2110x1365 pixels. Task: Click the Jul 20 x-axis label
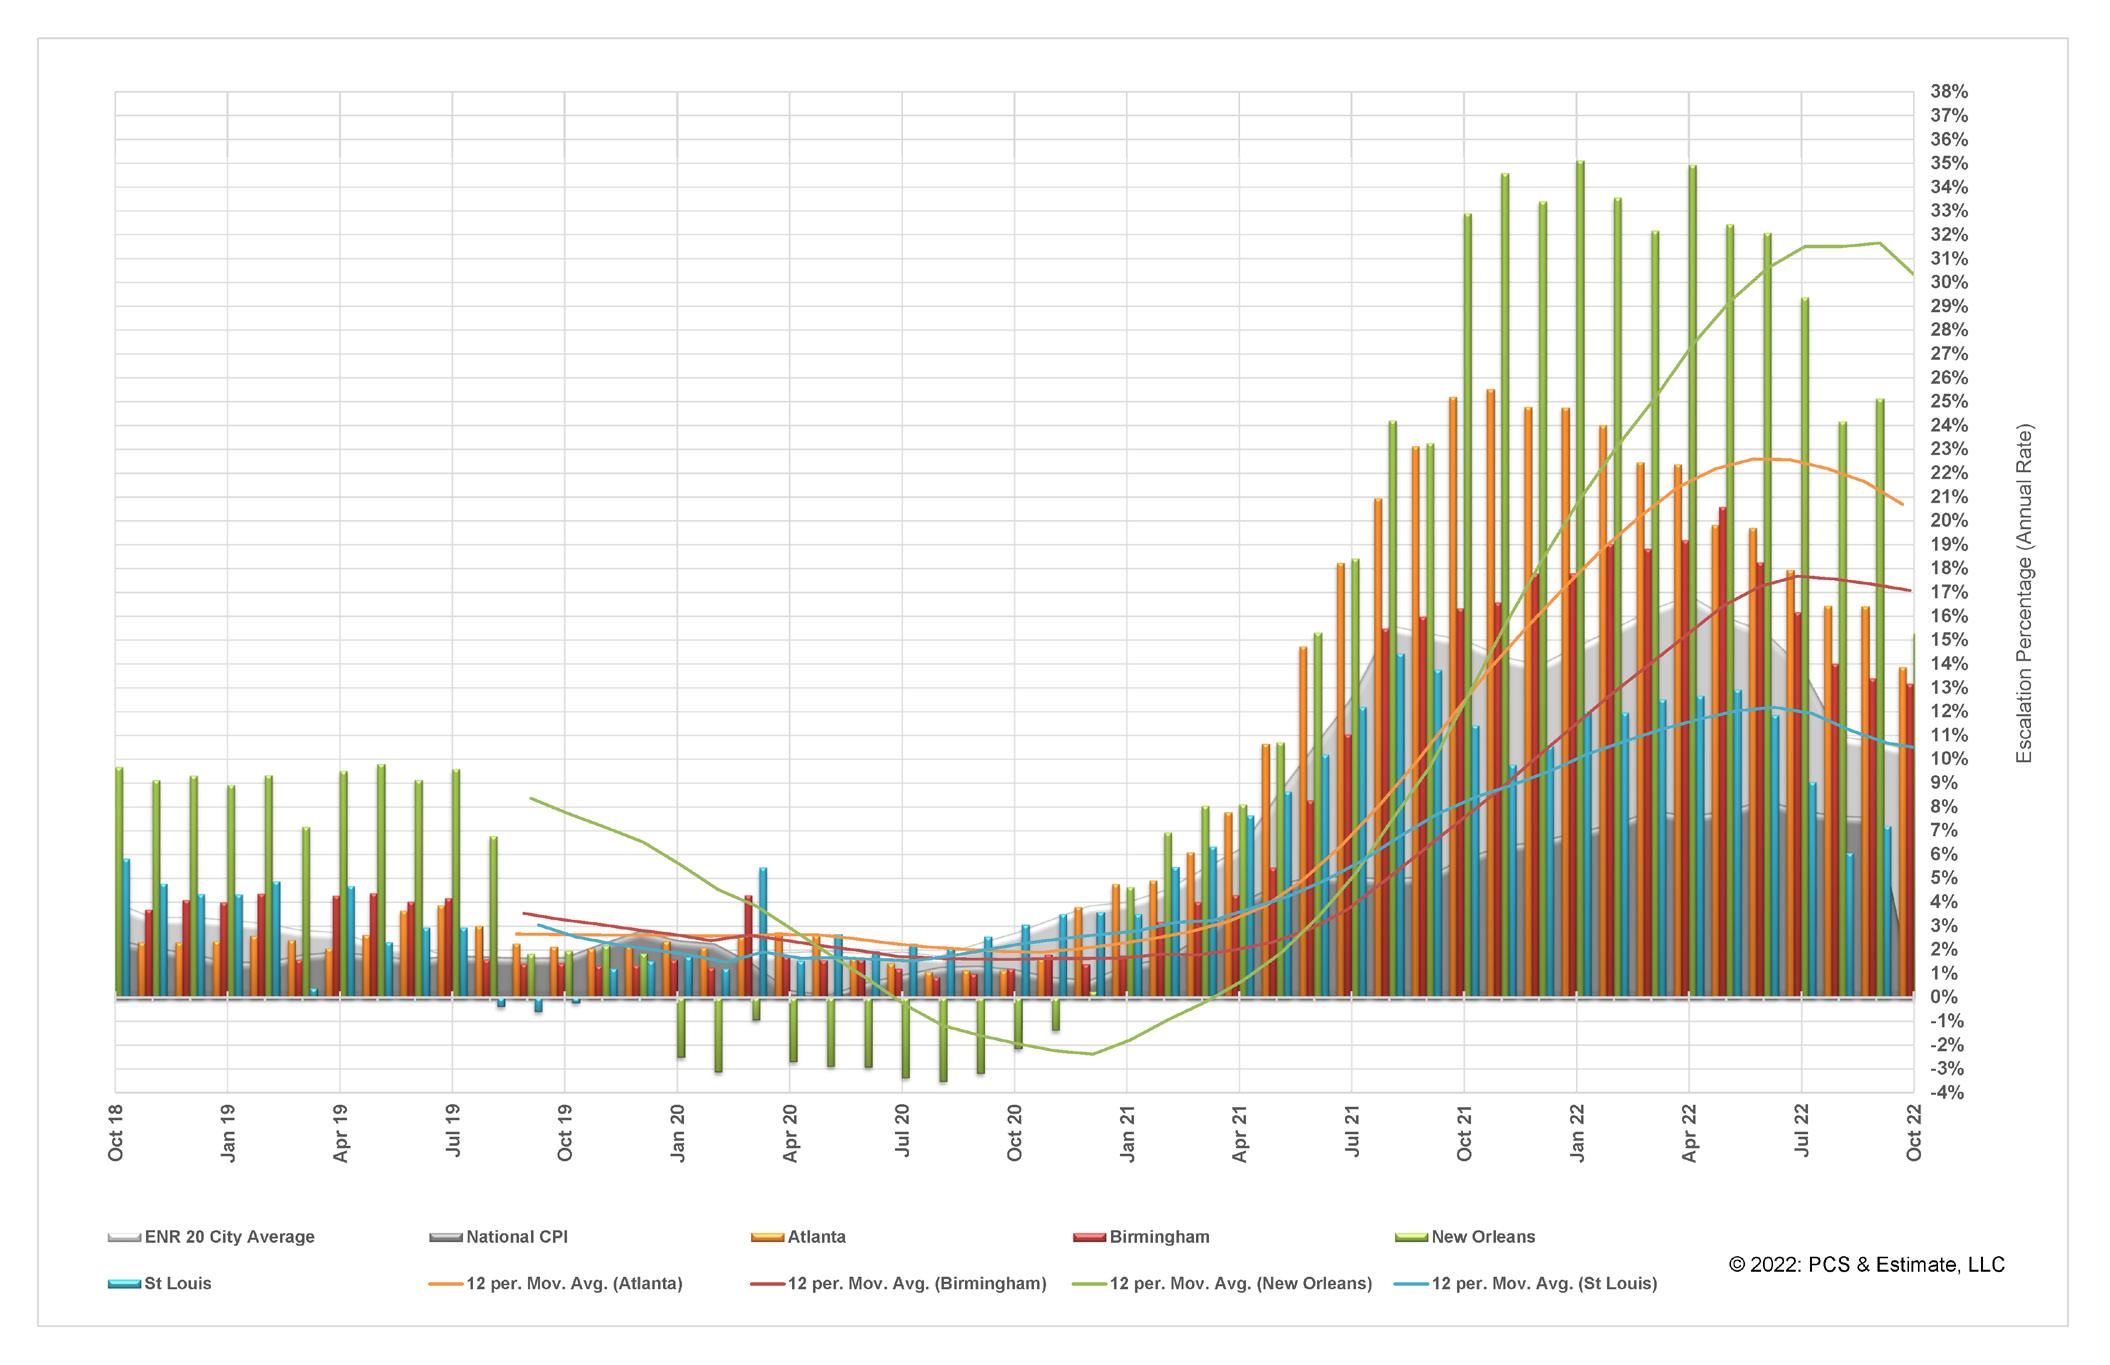(x=903, y=1133)
